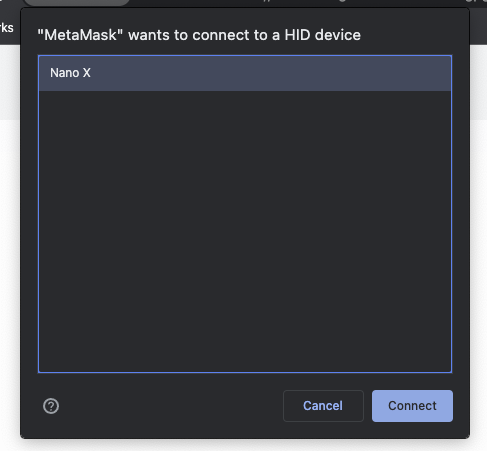Highlight the Nano X row in list

245,73
